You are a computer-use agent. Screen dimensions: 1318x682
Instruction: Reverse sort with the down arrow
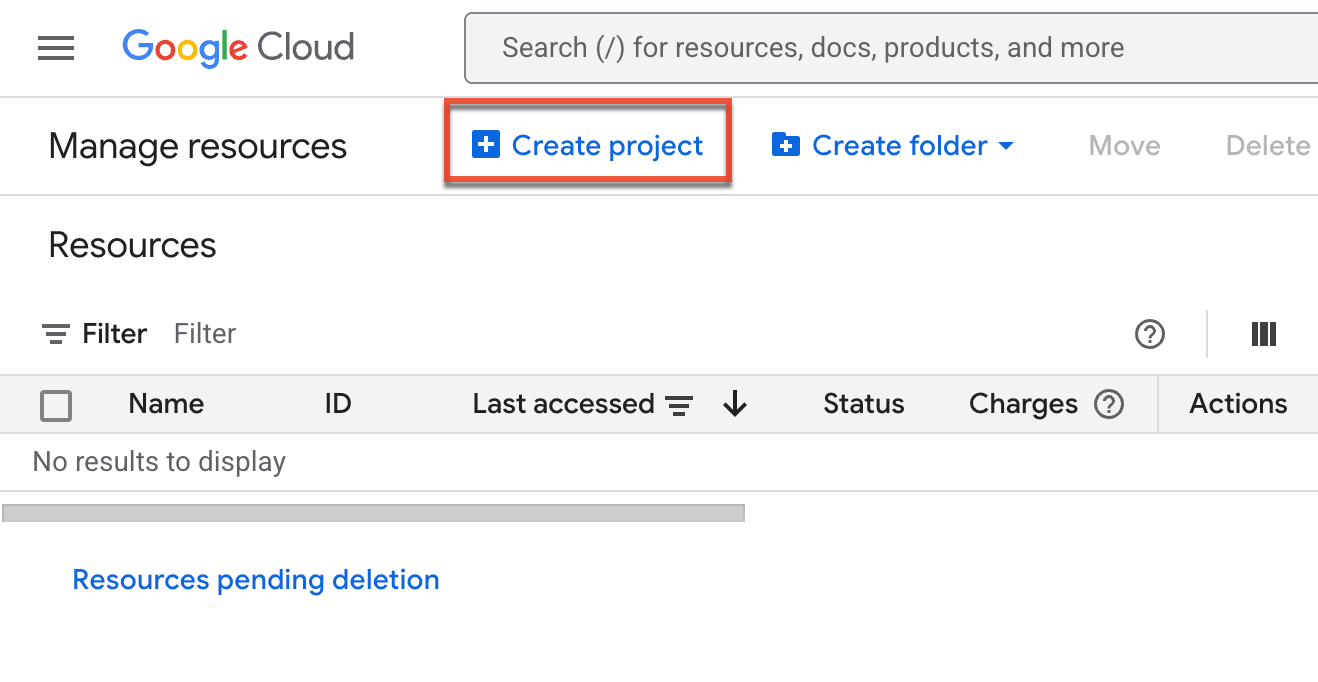735,404
